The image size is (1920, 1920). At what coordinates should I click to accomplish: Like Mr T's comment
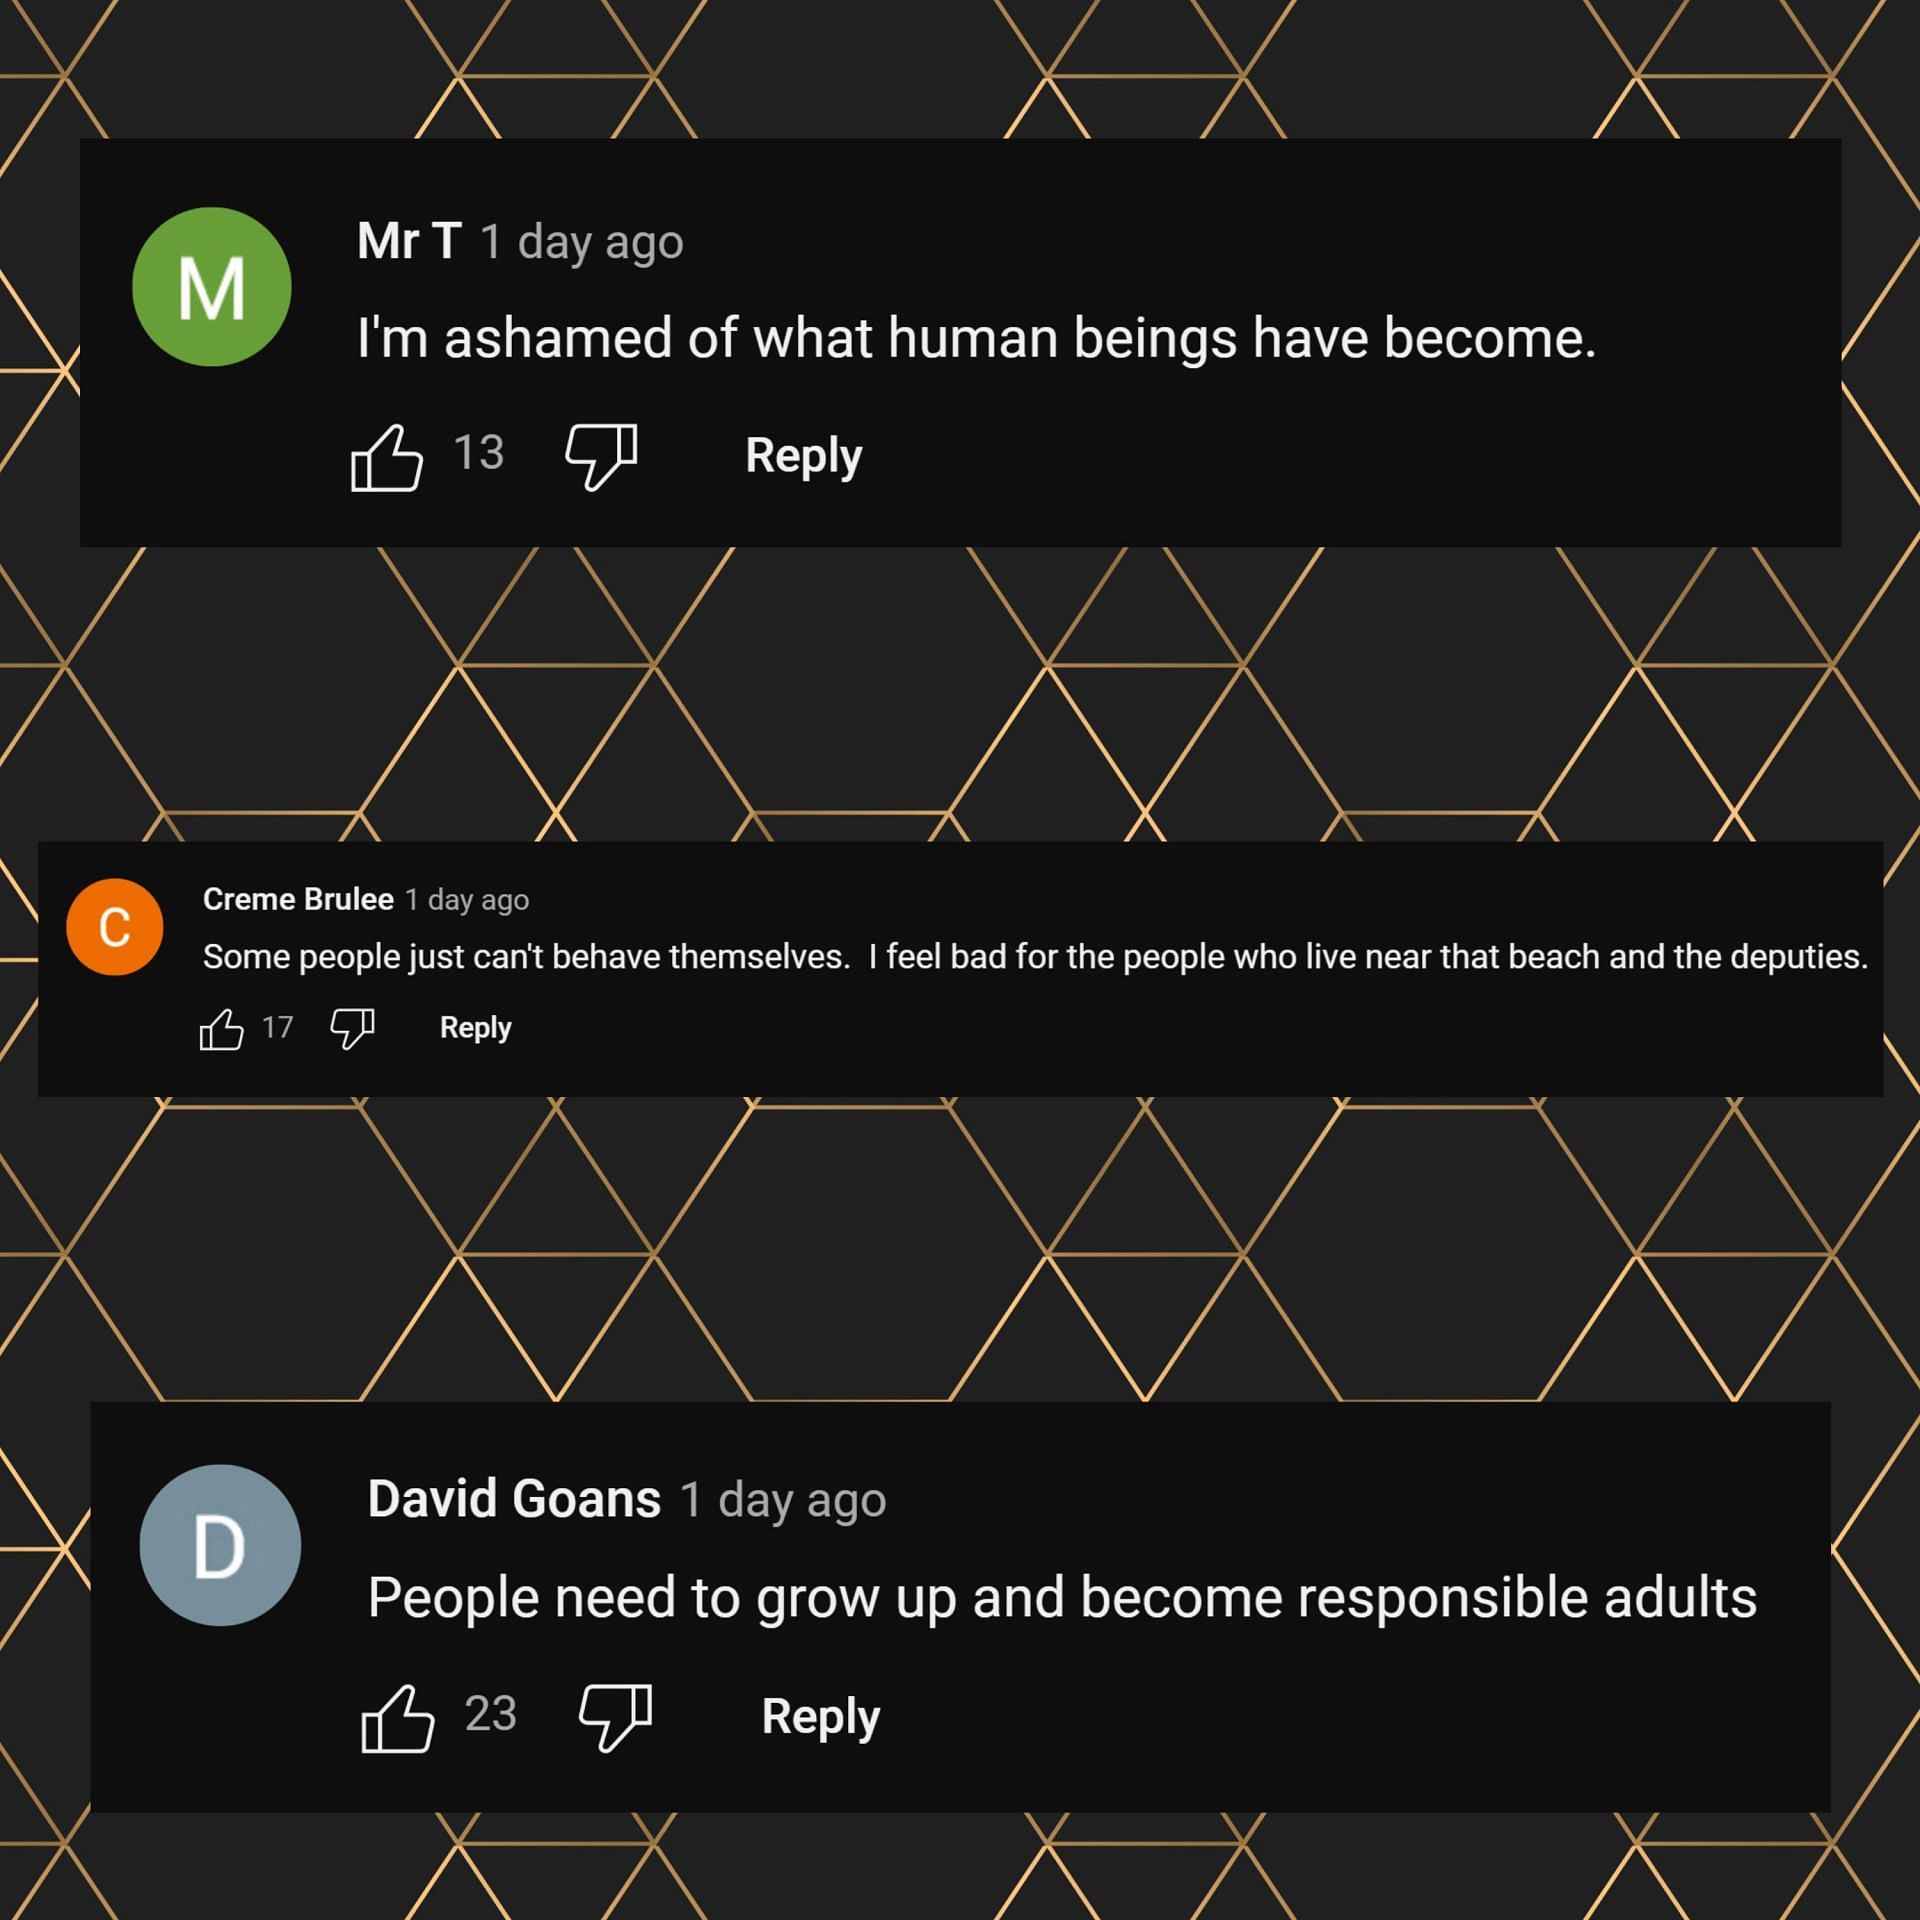pos(387,457)
